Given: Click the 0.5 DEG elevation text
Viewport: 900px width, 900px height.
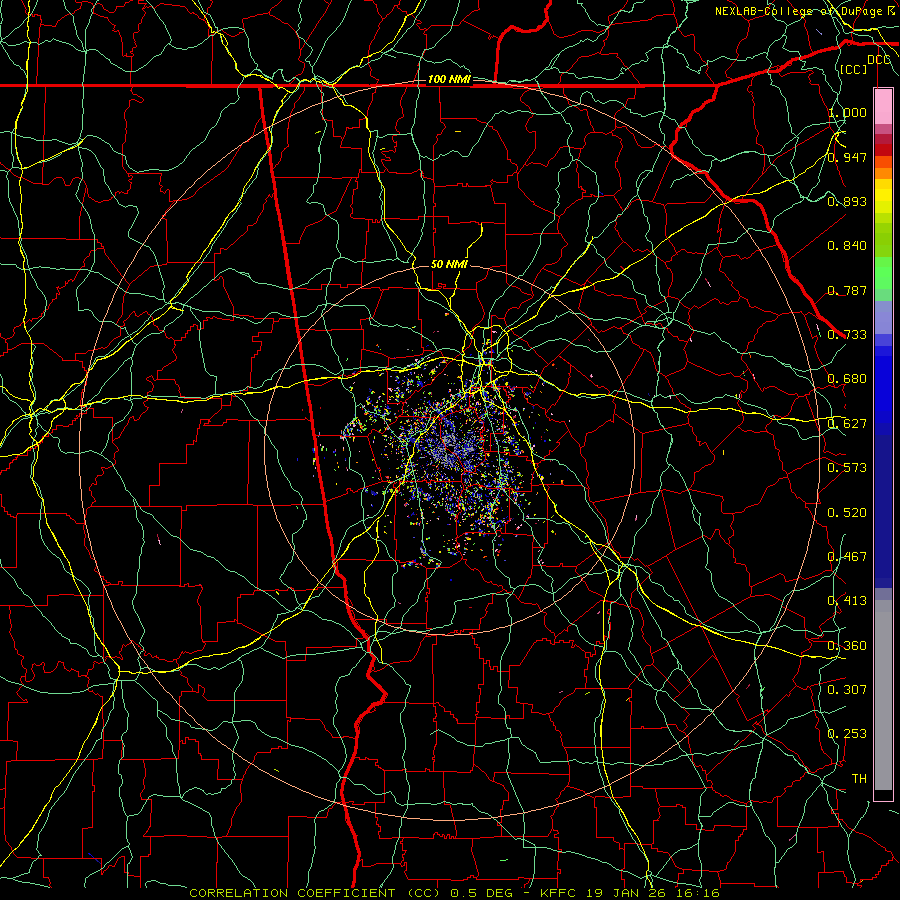Looking at the screenshot, I should click(481, 893).
